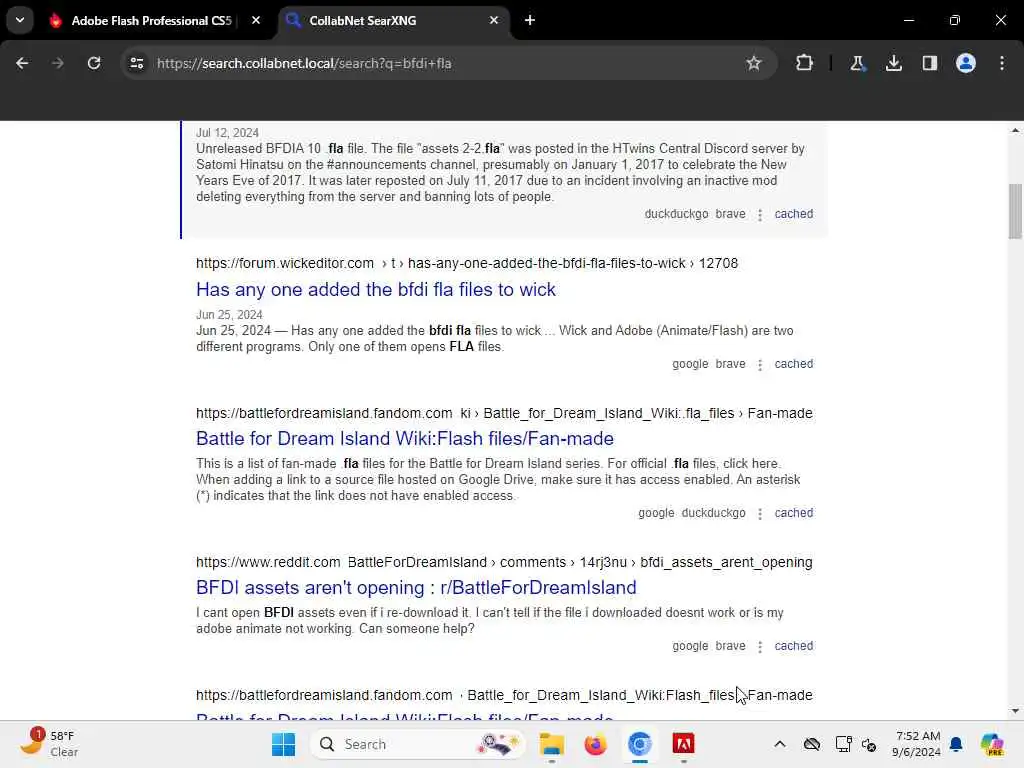Open cached link for the BFDIA 10 result
The height and width of the screenshot is (768, 1024).
coord(793,214)
